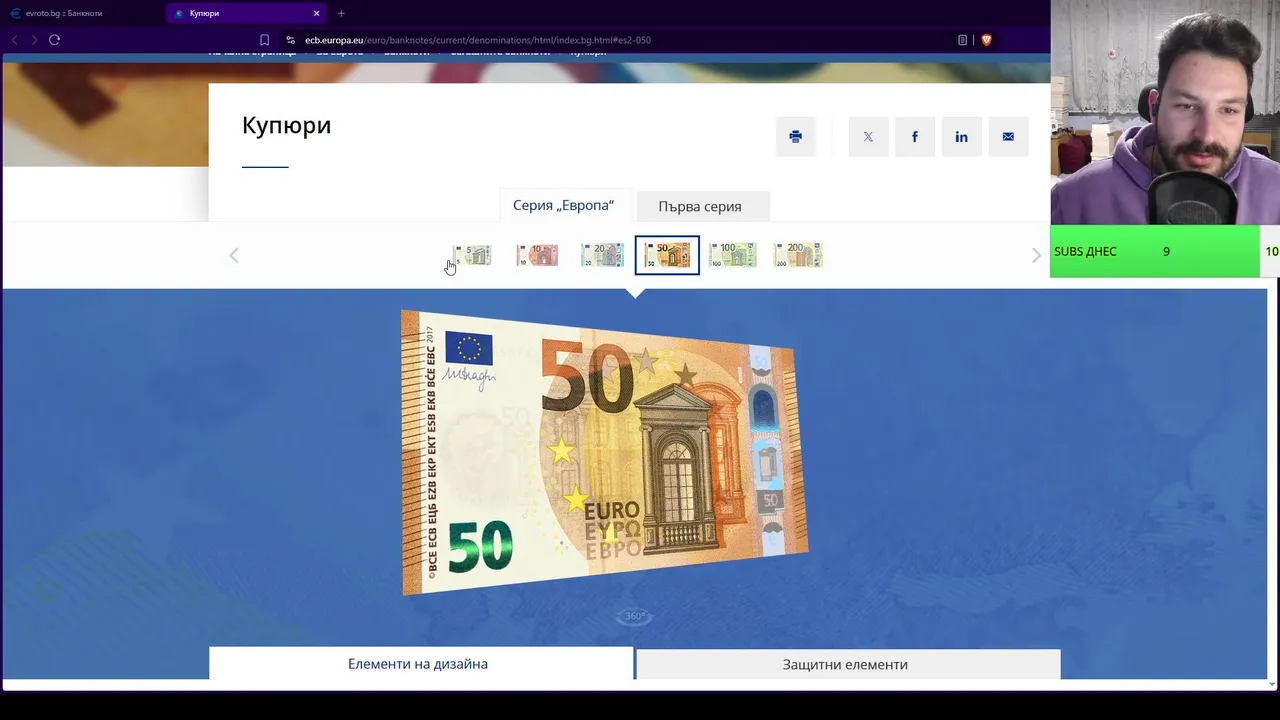Print the page with the printer icon
This screenshot has width=1280, height=720.
[x=795, y=137]
